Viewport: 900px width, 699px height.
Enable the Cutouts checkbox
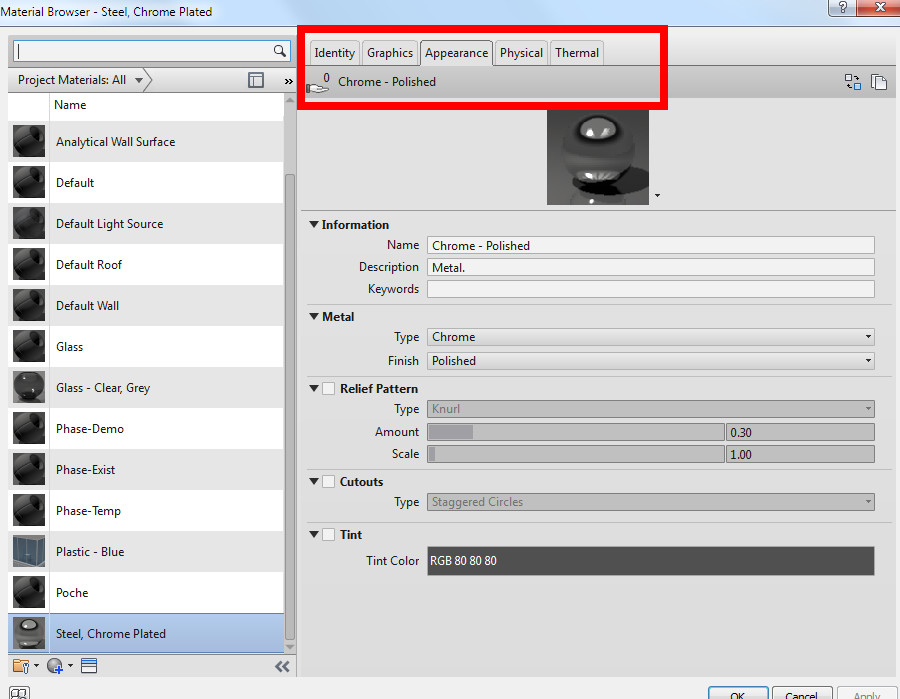(328, 481)
